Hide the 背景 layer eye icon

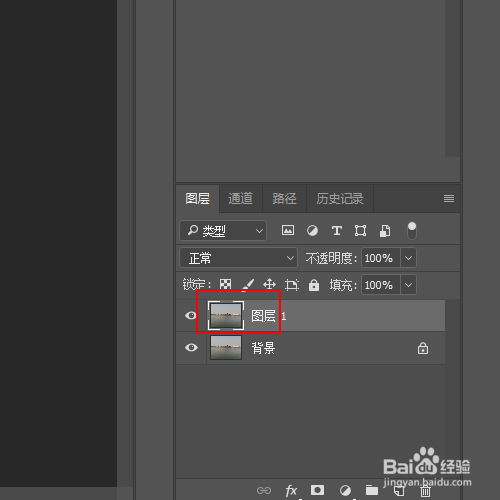click(x=191, y=348)
